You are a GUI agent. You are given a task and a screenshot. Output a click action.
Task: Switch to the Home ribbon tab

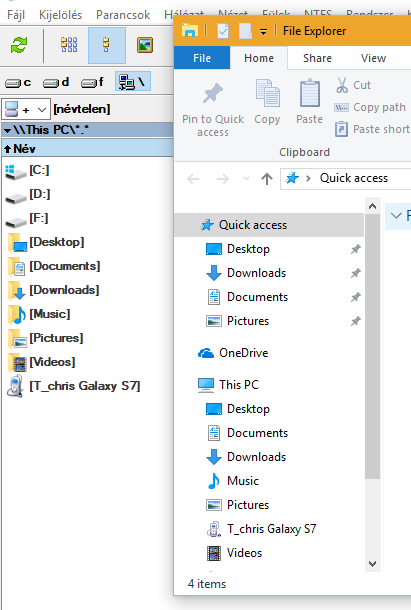coord(259,58)
